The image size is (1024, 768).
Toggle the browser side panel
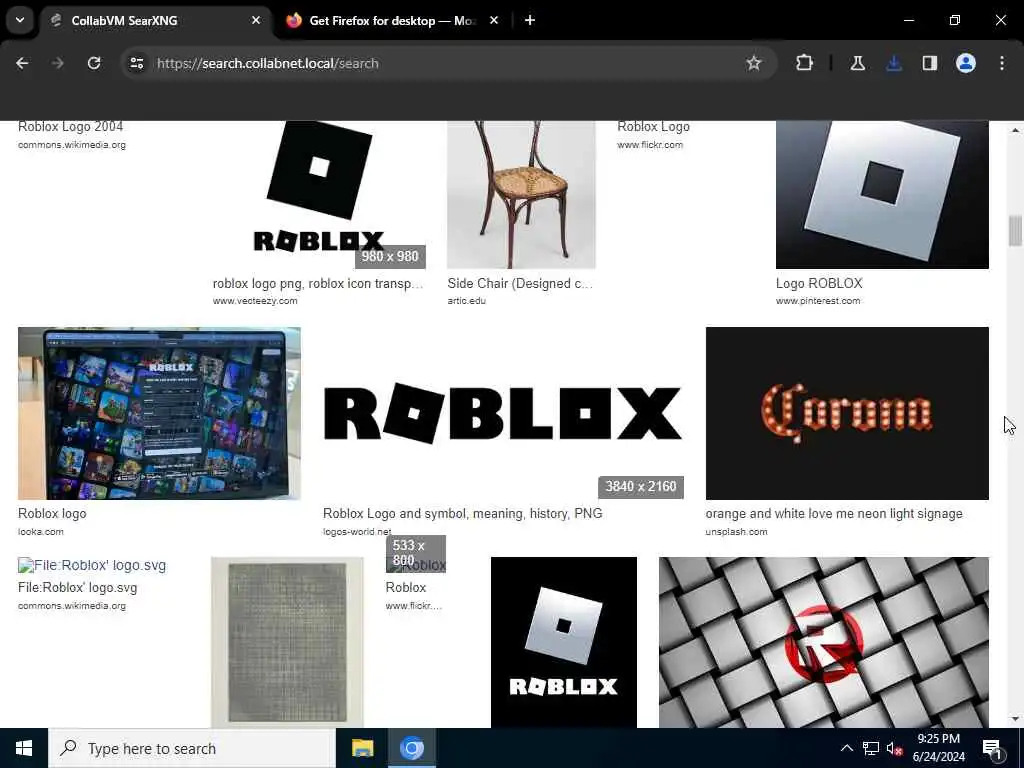click(930, 63)
